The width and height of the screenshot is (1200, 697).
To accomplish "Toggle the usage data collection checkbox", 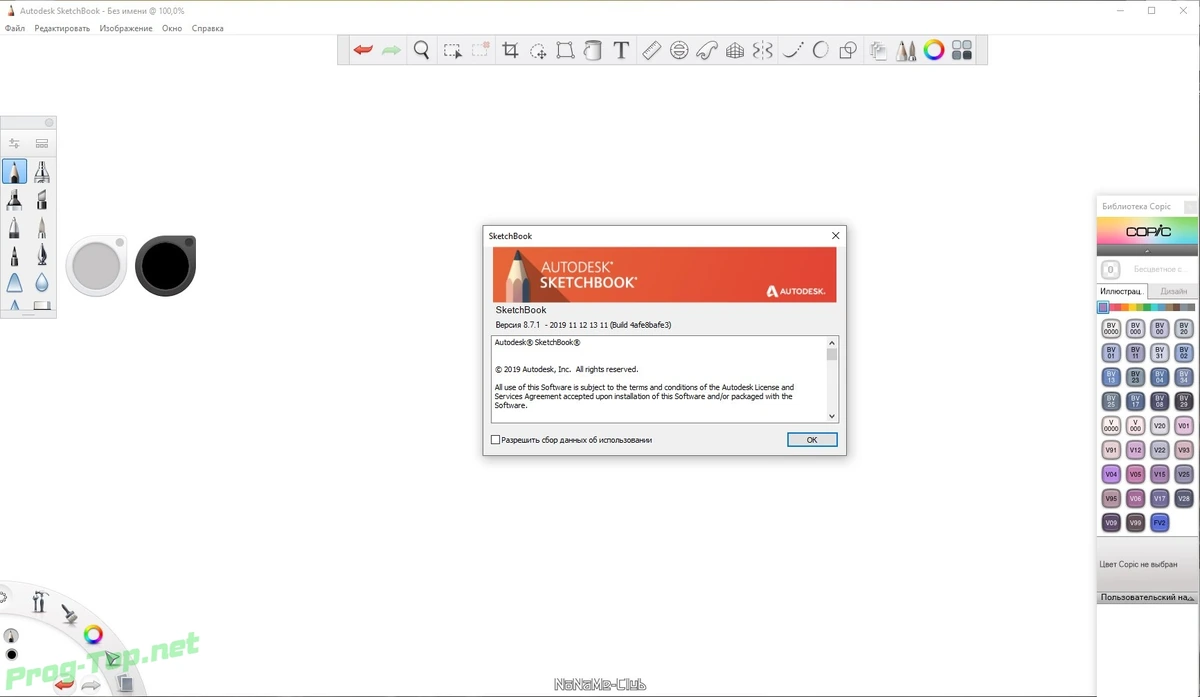I will coord(495,440).
